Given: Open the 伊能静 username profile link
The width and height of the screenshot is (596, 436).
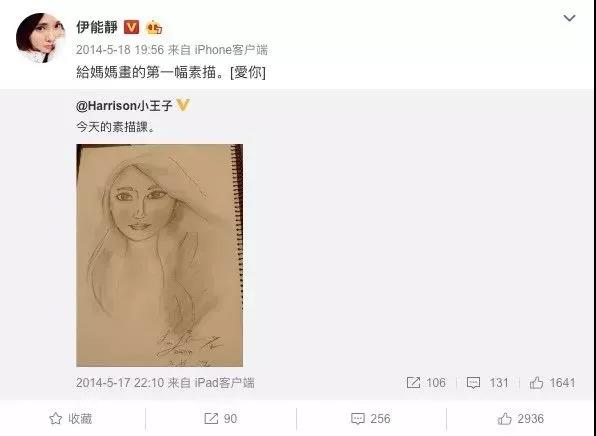Looking at the screenshot, I should (x=97, y=27).
